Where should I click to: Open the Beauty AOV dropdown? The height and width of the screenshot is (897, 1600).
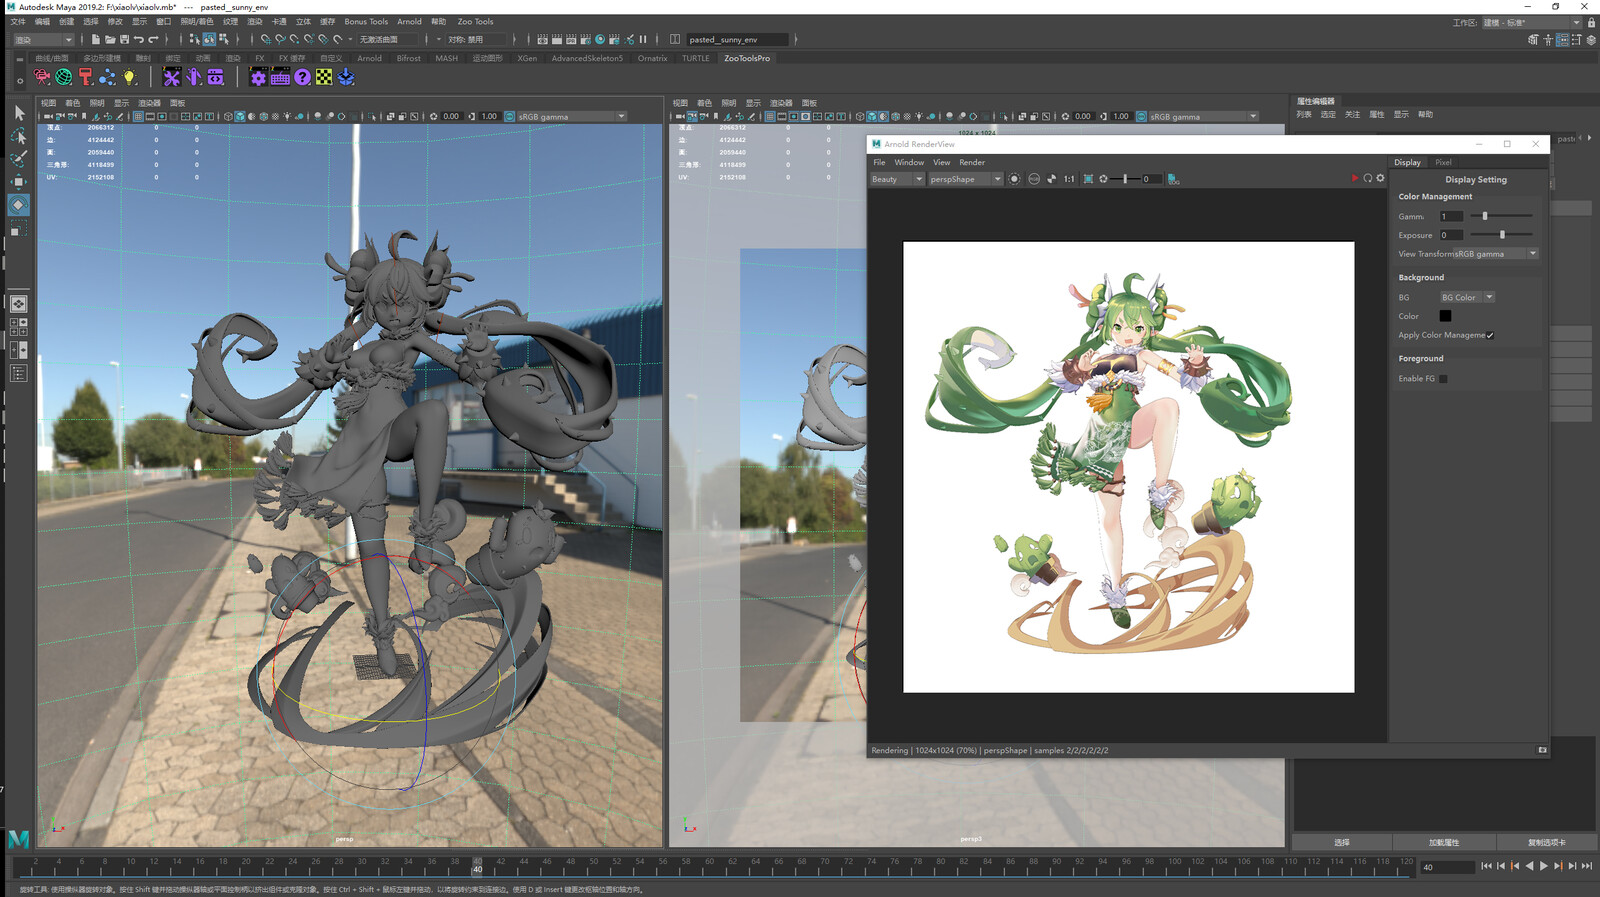click(897, 179)
